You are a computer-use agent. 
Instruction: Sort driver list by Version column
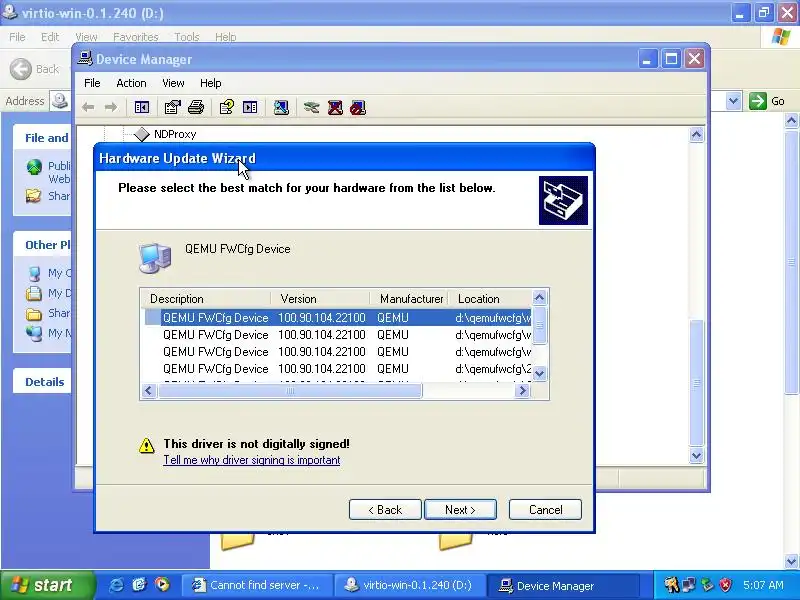tap(320, 298)
